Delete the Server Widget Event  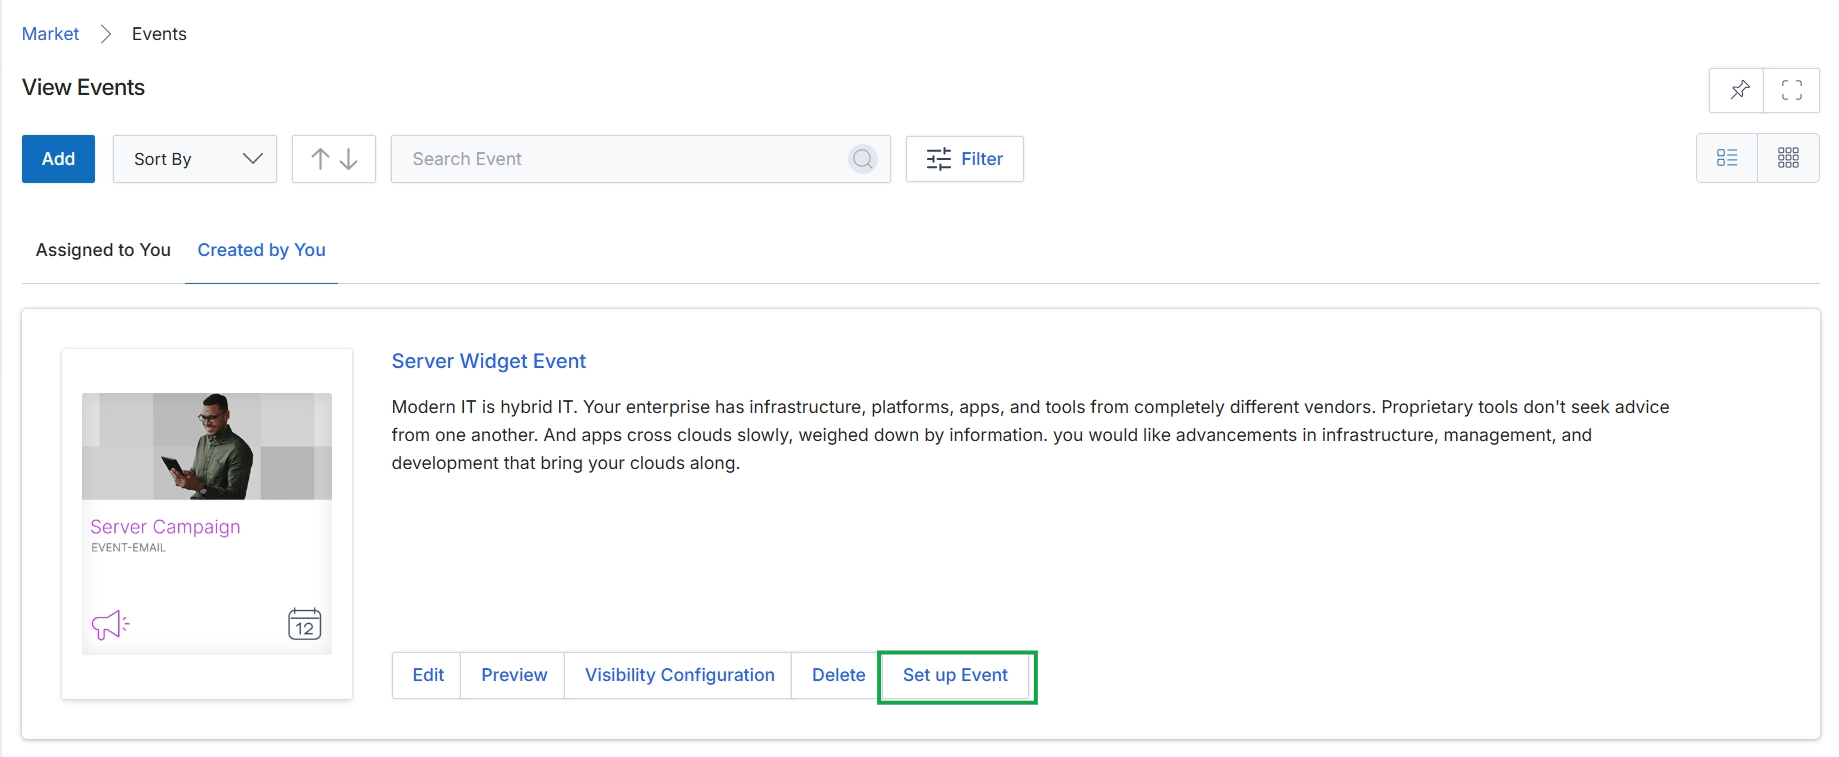pyautogui.click(x=838, y=675)
